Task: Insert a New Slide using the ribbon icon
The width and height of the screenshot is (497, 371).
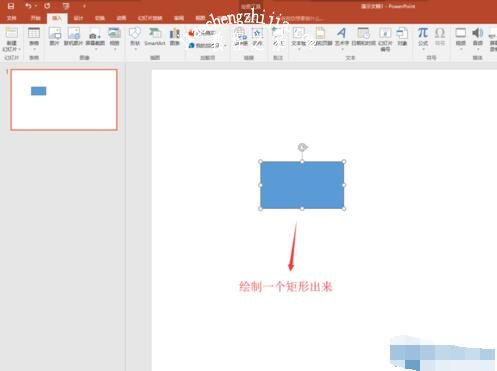Action: pyautogui.click(x=12, y=33)
